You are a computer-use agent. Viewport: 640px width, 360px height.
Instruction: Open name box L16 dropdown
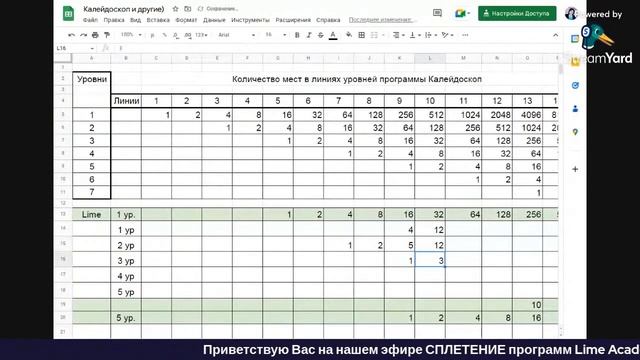click(x=92, y=48)
